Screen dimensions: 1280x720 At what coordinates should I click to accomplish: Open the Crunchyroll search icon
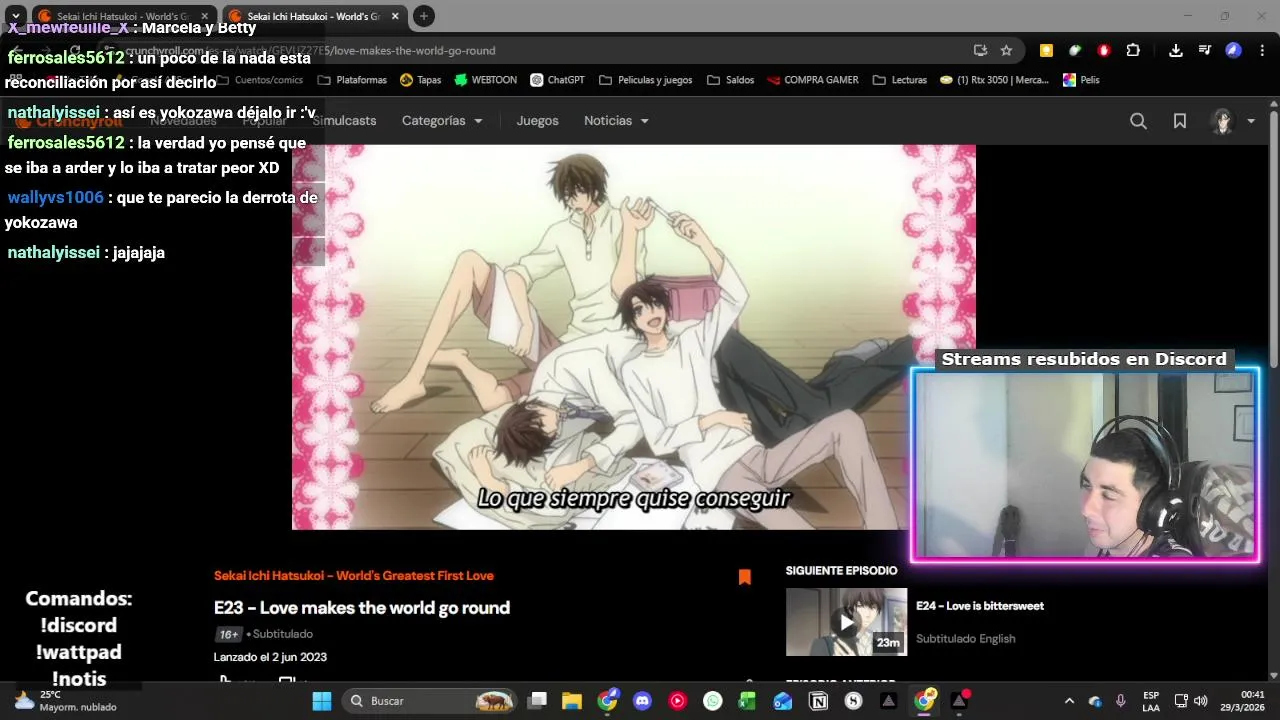pyautogui.click(x=1138, y=121)
